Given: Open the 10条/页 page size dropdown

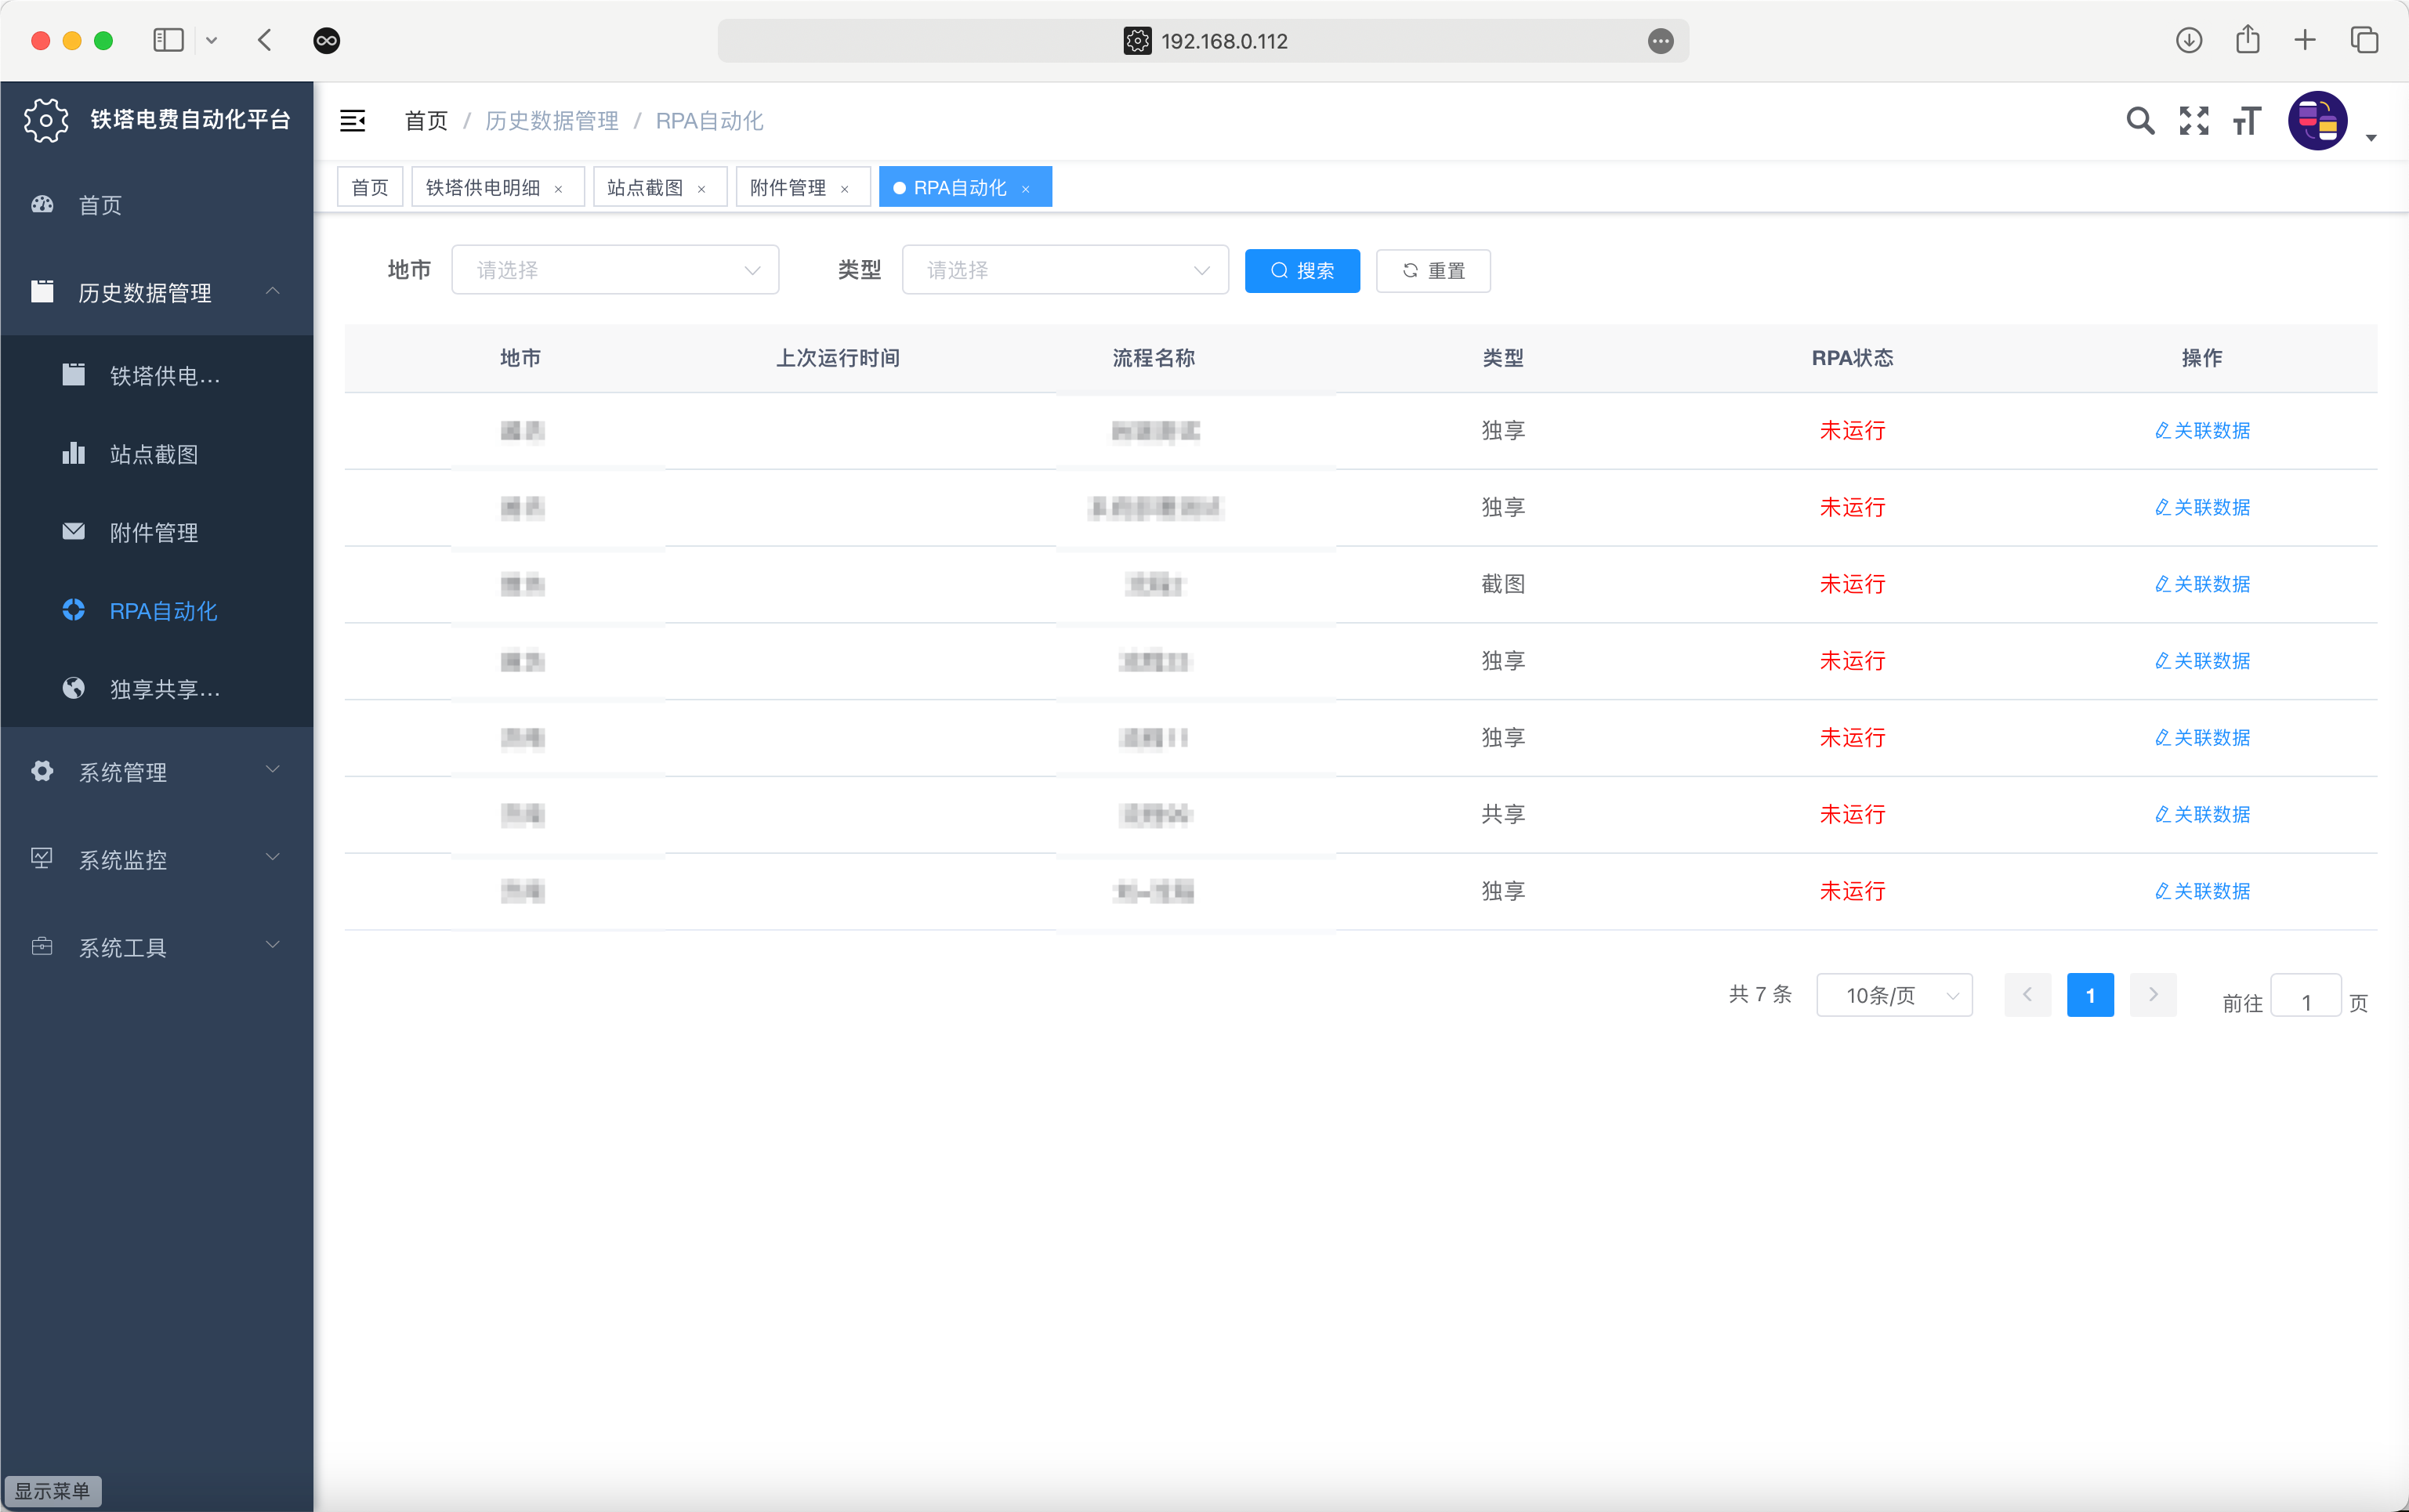Looking at the screenshot, I should click(1893, 995).
